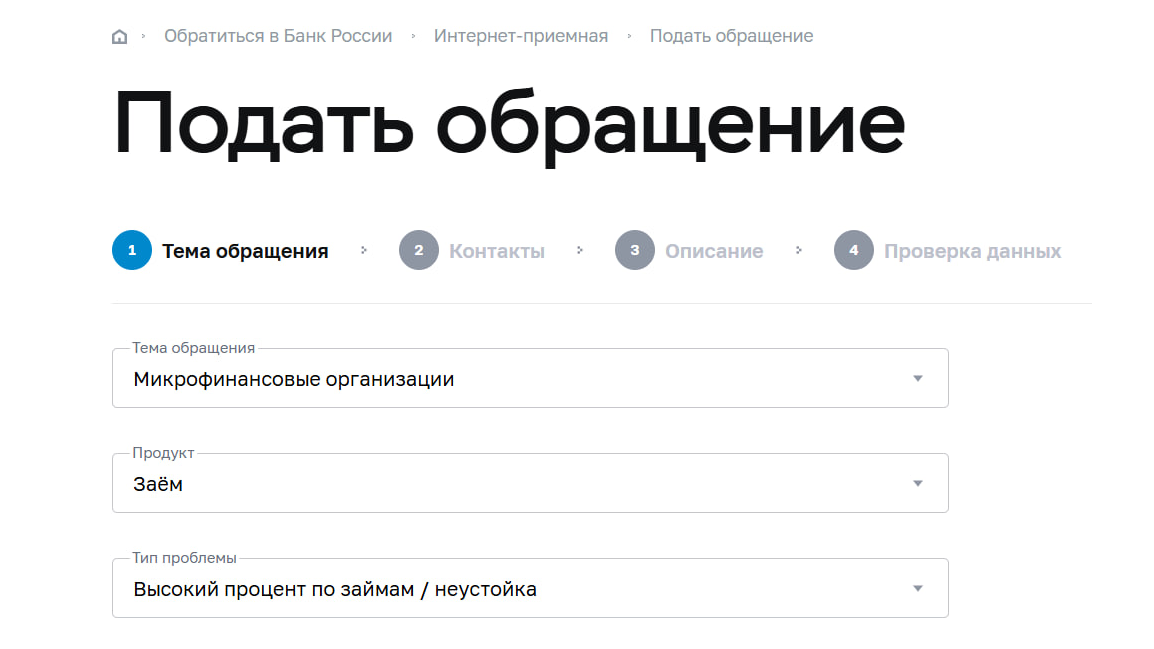Image resolution: width=1154 pixels, height=649 pixels.
Task: Open the 'Обратиться в Банк России' breadcrumb link
Action: [x=278, y=36]
